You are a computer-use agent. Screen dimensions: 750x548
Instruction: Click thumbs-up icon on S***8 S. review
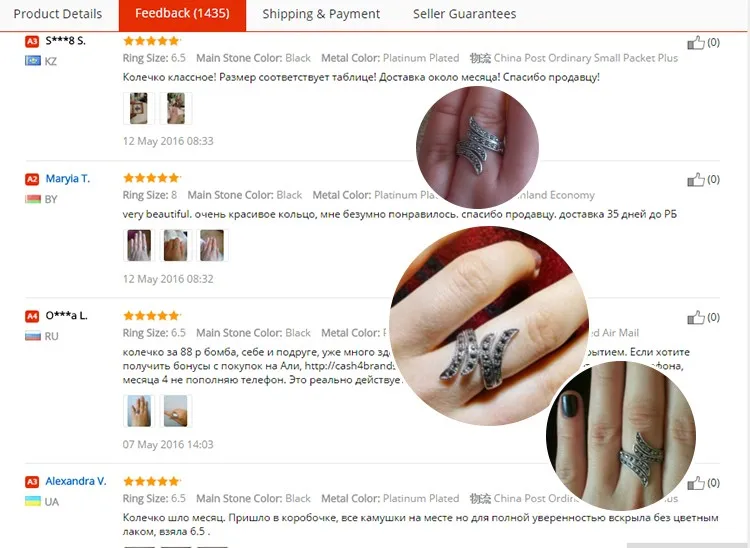point(696,43)
